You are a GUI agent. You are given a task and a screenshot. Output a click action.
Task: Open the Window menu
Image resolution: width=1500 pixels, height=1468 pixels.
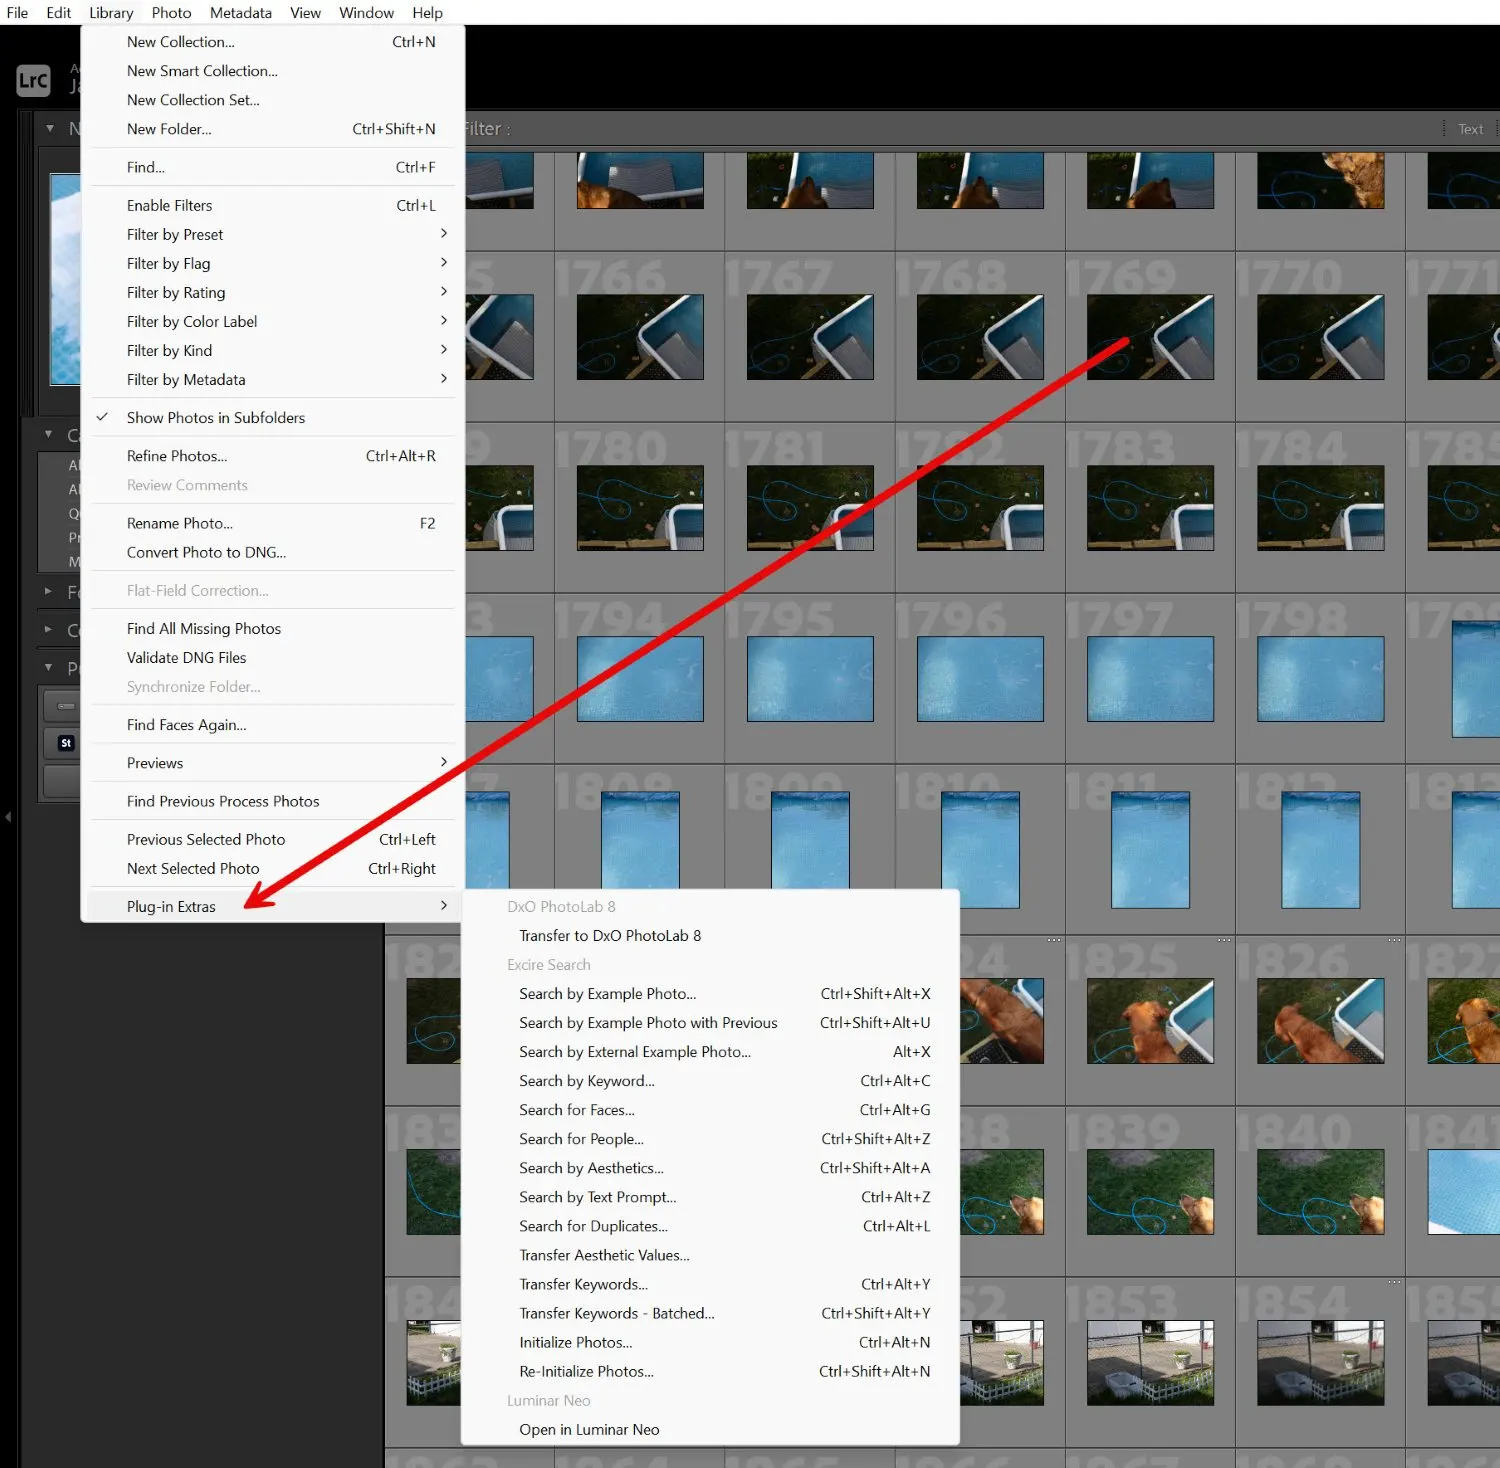tap(366, 12)
